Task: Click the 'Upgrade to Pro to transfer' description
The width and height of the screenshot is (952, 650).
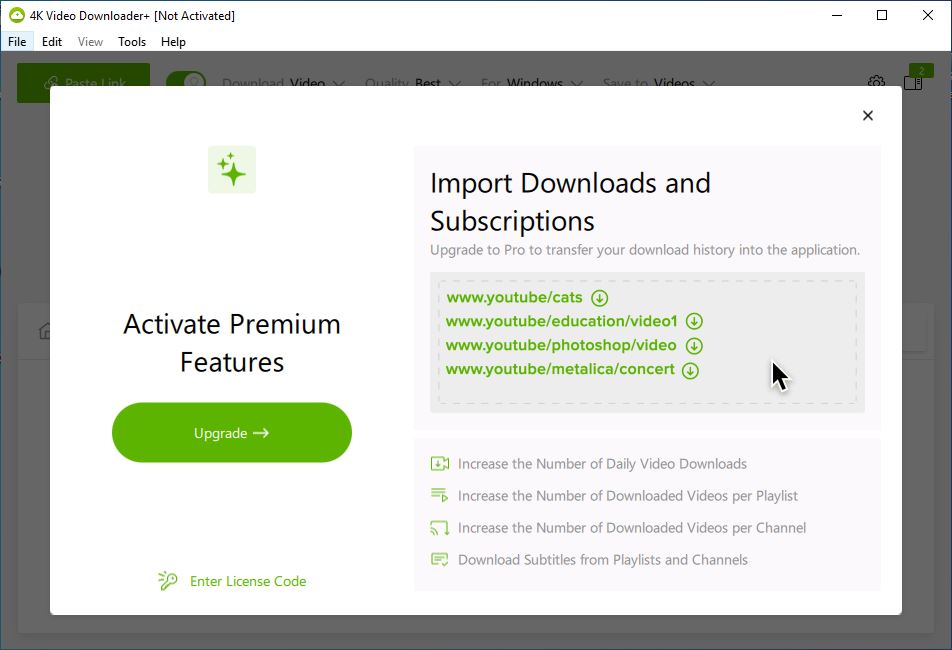Action: tap(645, 250)
